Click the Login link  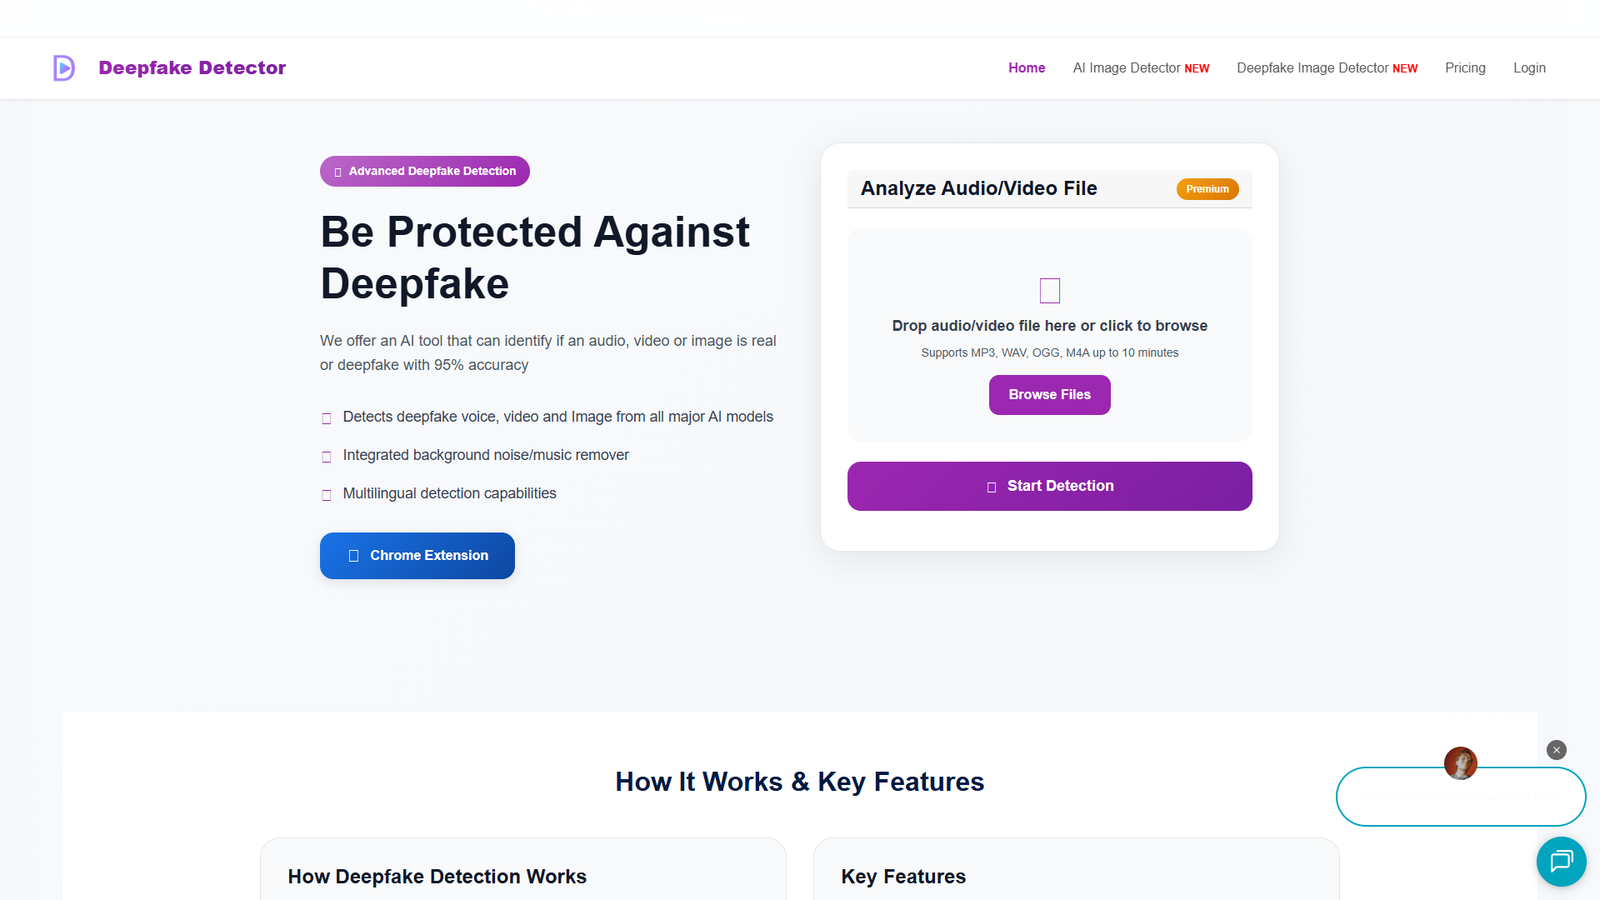[1529, 68]
